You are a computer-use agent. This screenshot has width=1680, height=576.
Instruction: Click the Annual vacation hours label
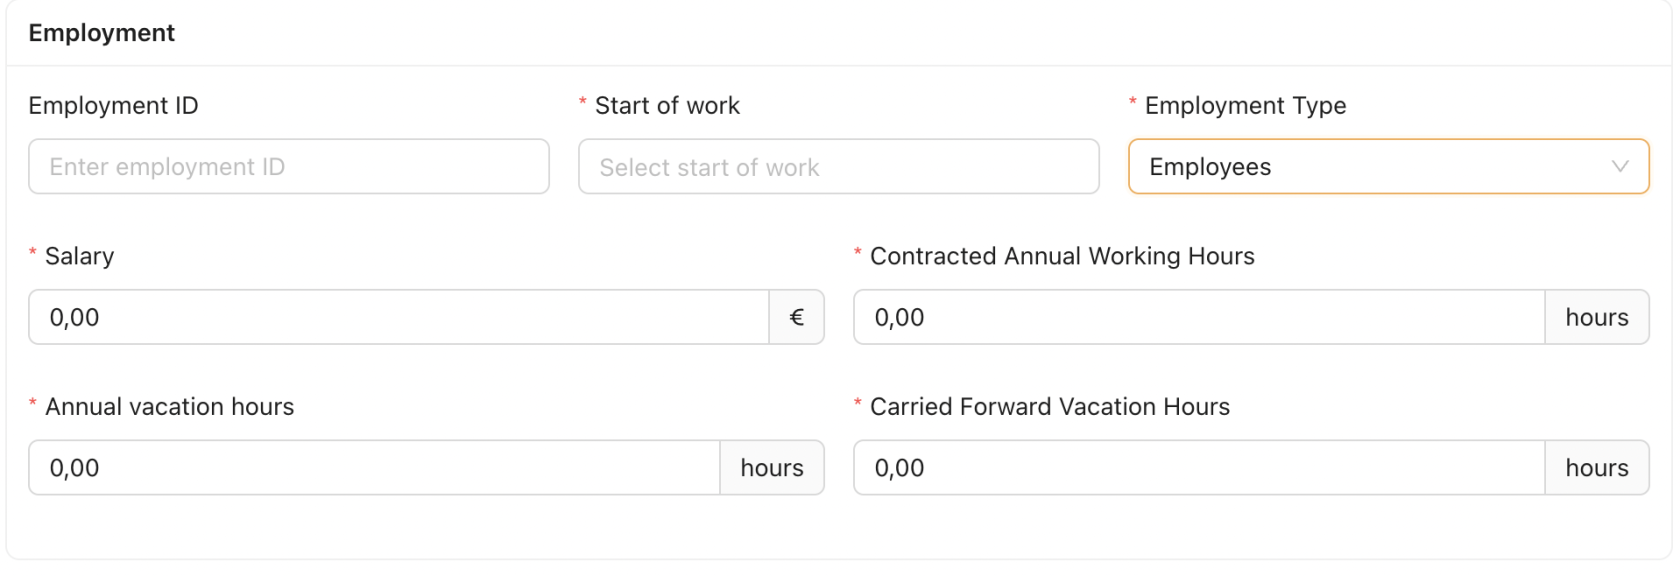point(169,407)
